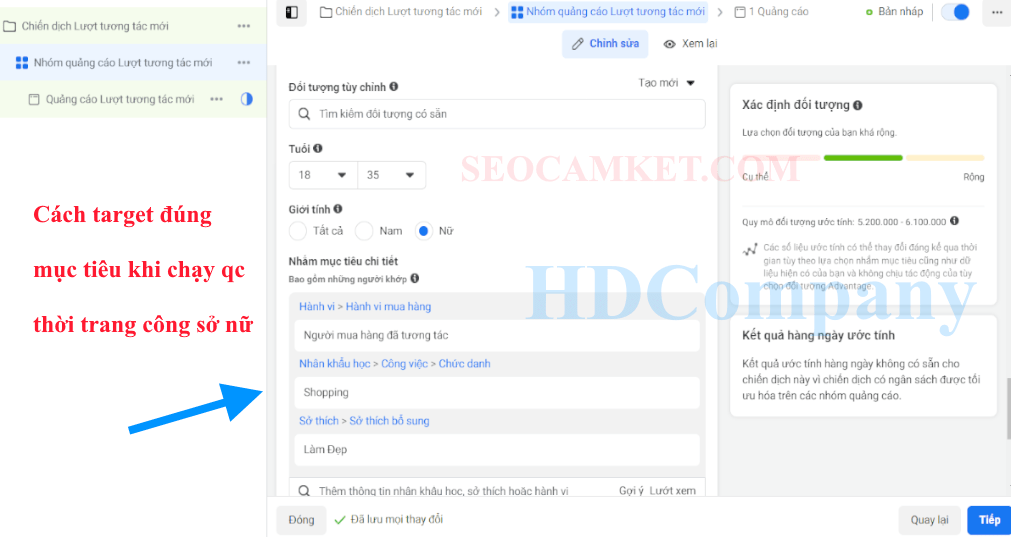Click Gợi ý link in targeting field
This screenshot has height=537, width=1011.
click(631, 491)
